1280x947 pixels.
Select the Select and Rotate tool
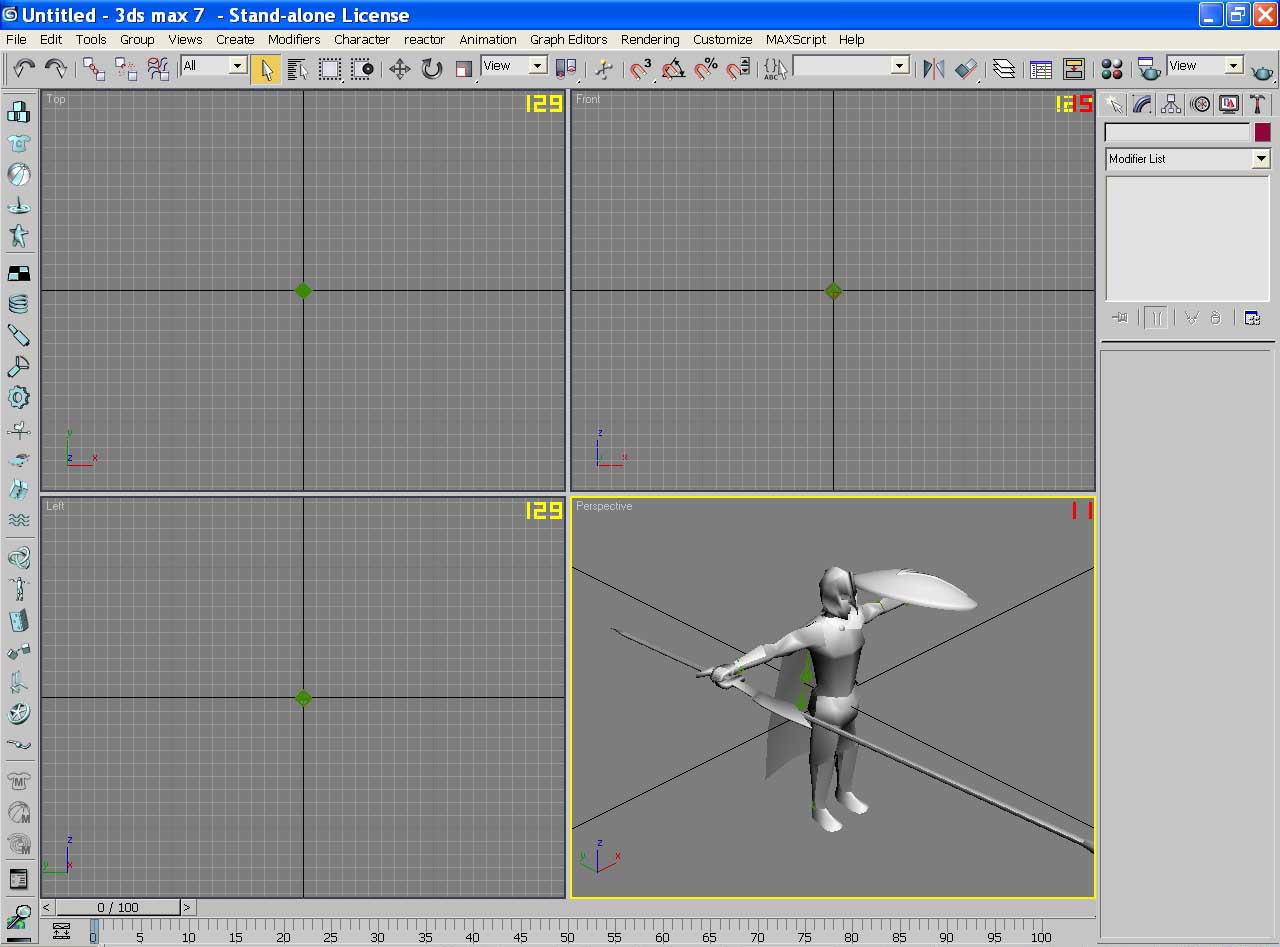[x=432, y=68]
